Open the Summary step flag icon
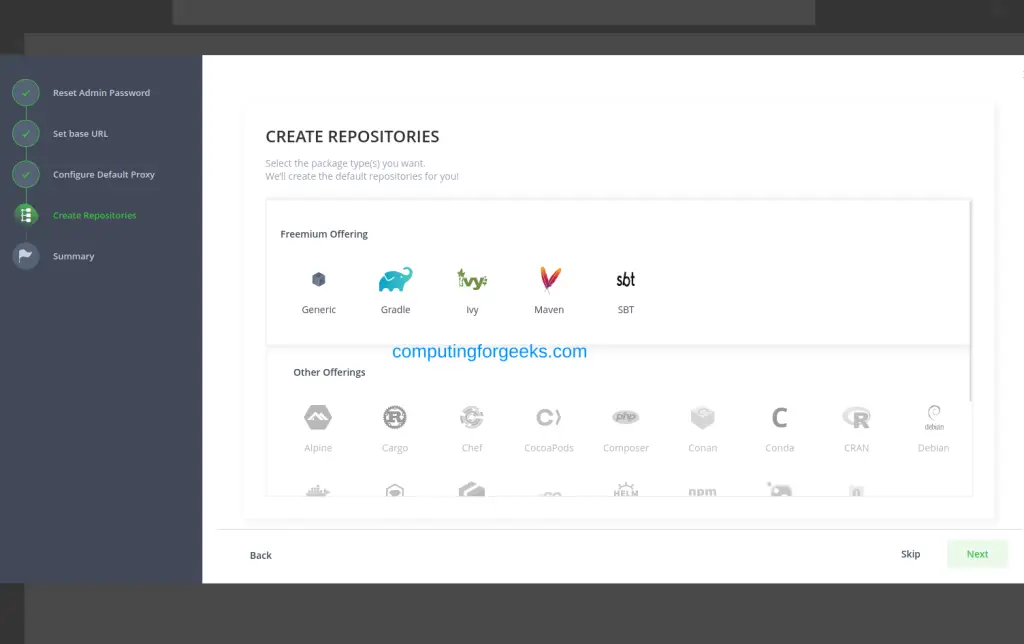Image resolution: width=1024 pixels, height=644 pixels. pos(25,256)
